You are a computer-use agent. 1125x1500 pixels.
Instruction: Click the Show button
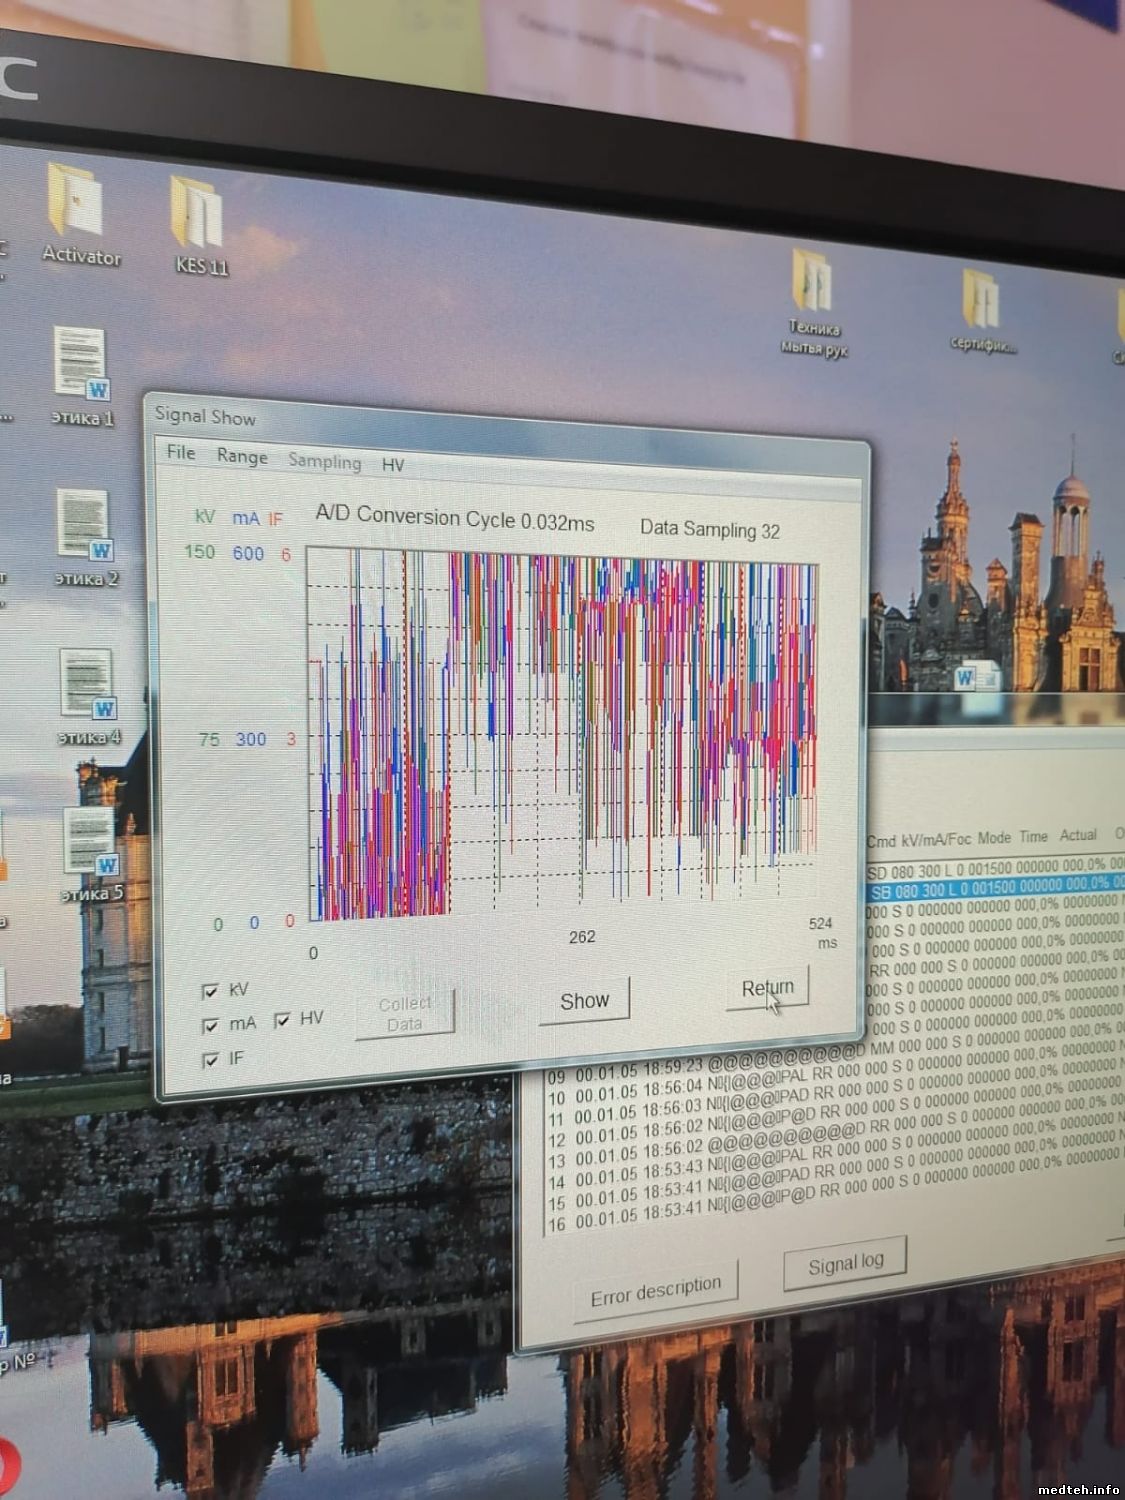584,1001
